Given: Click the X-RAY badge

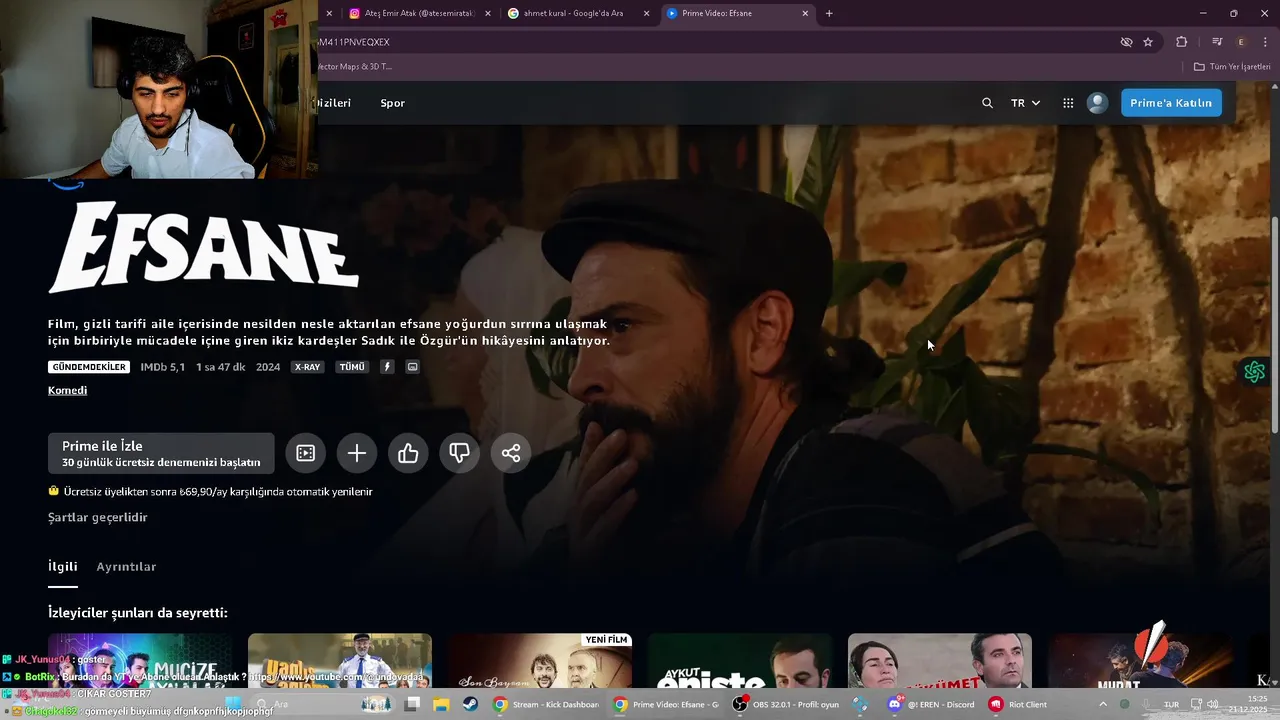Looking at the screenshot, I should [x=307, y=367].
